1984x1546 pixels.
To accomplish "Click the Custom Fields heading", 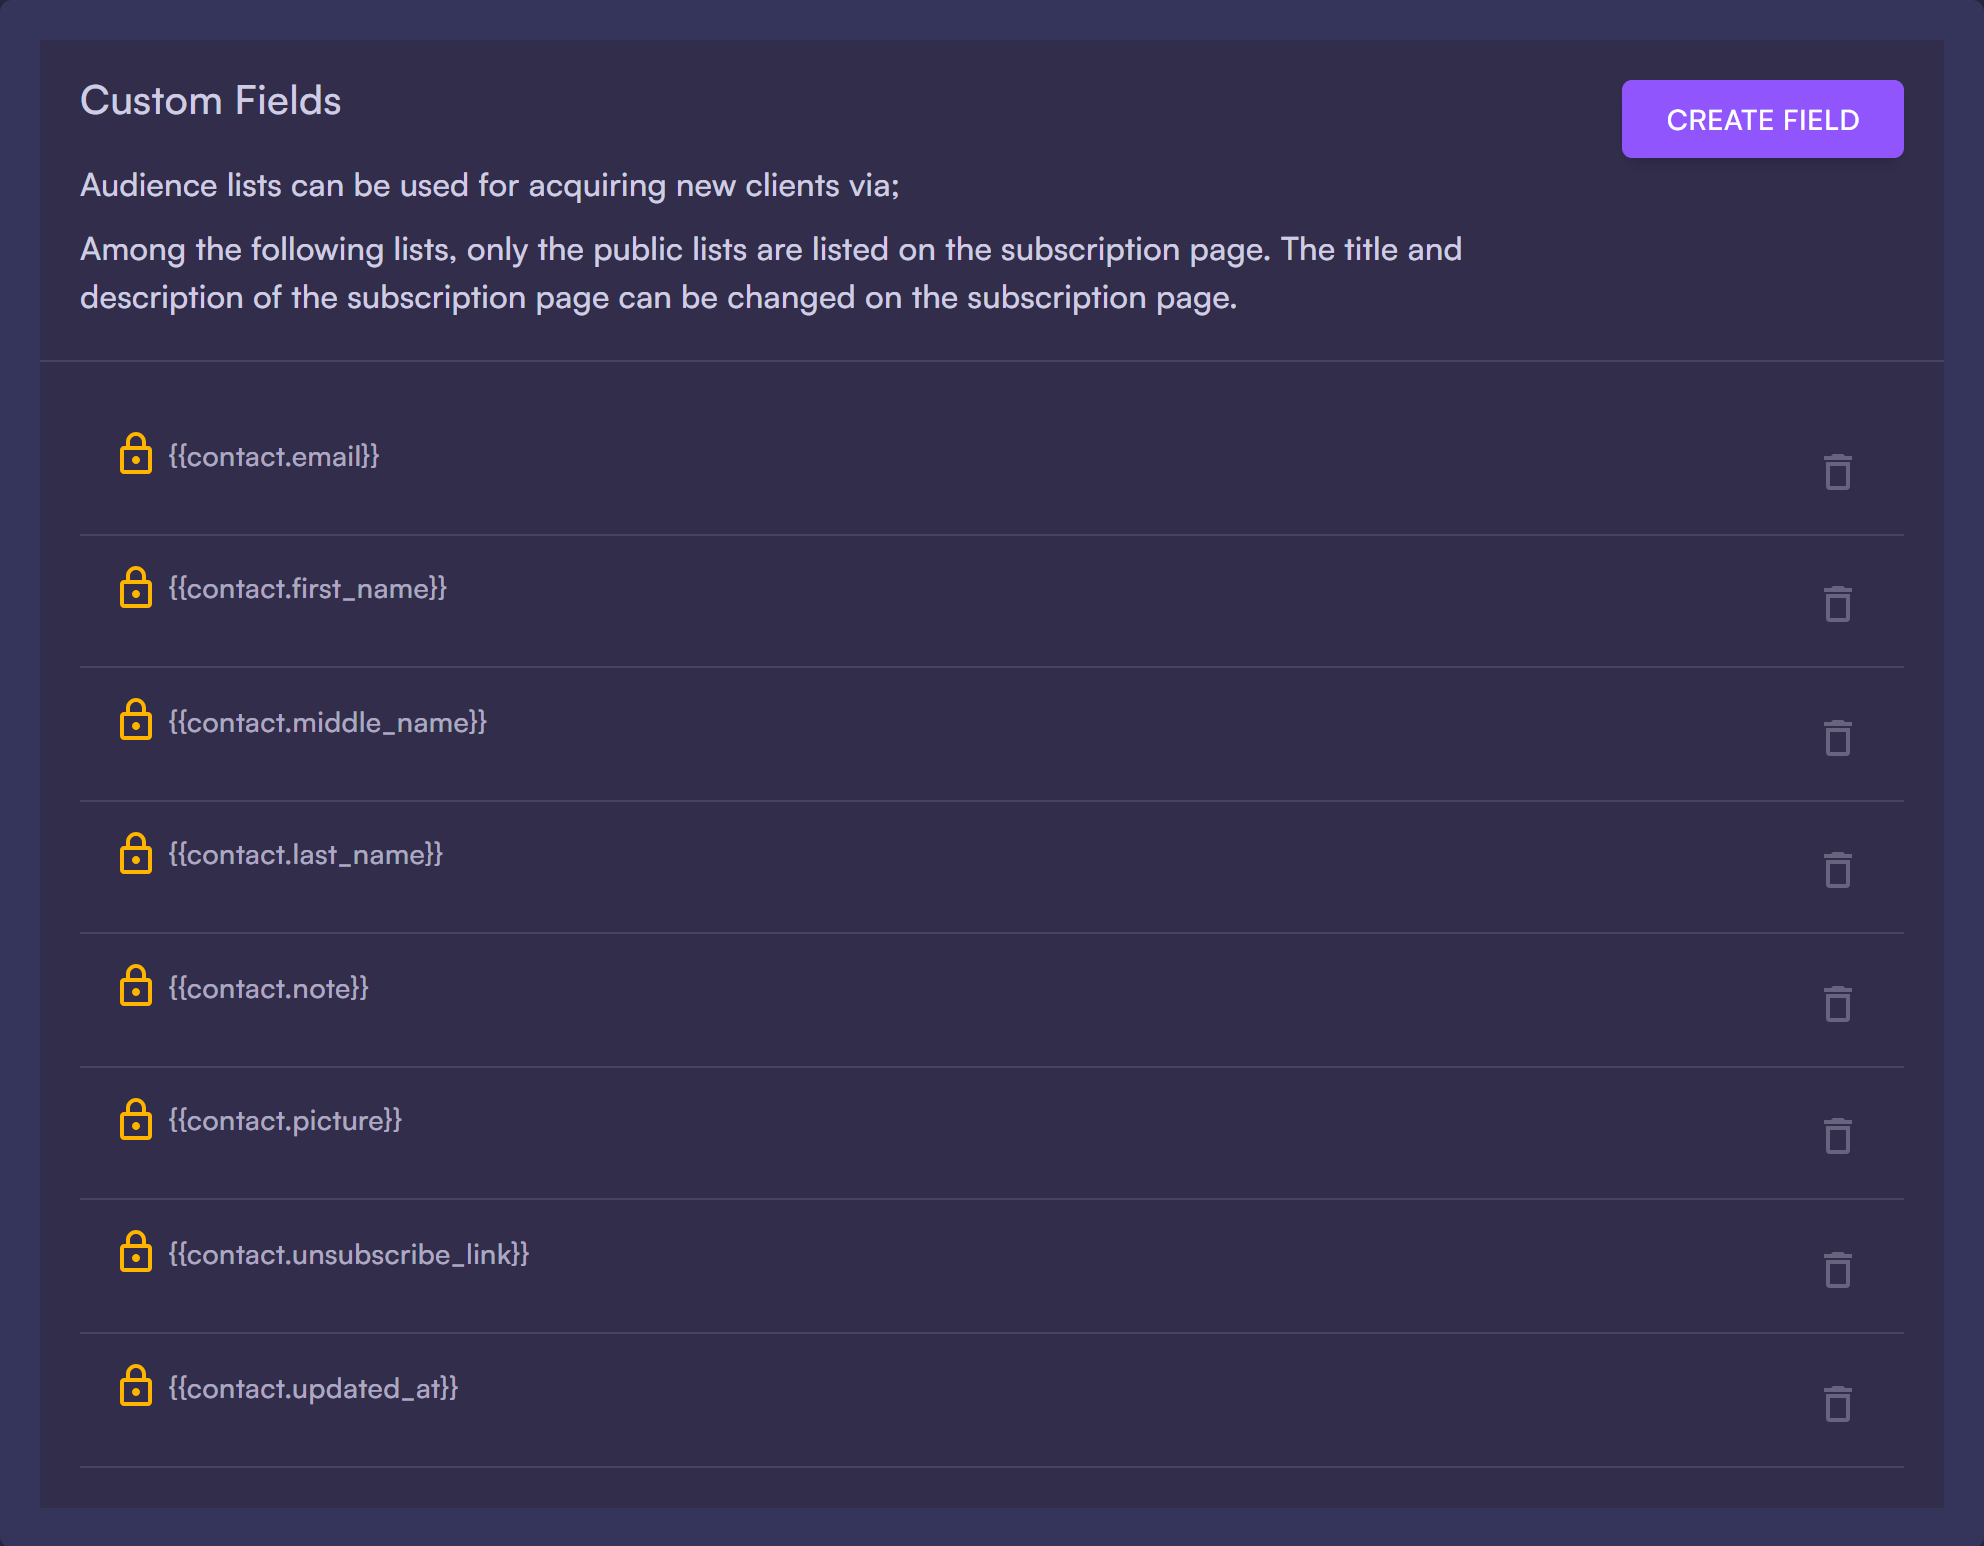I will (211, 101).
